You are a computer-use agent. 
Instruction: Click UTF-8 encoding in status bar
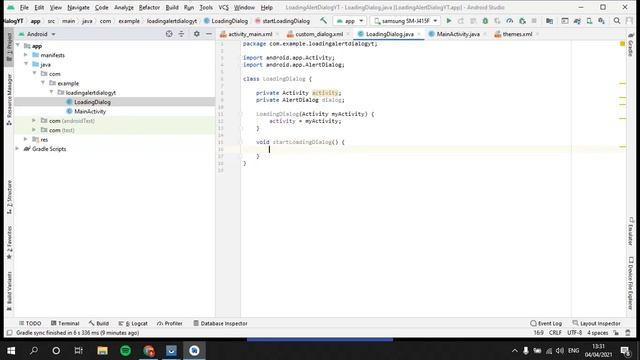[574, 333]
